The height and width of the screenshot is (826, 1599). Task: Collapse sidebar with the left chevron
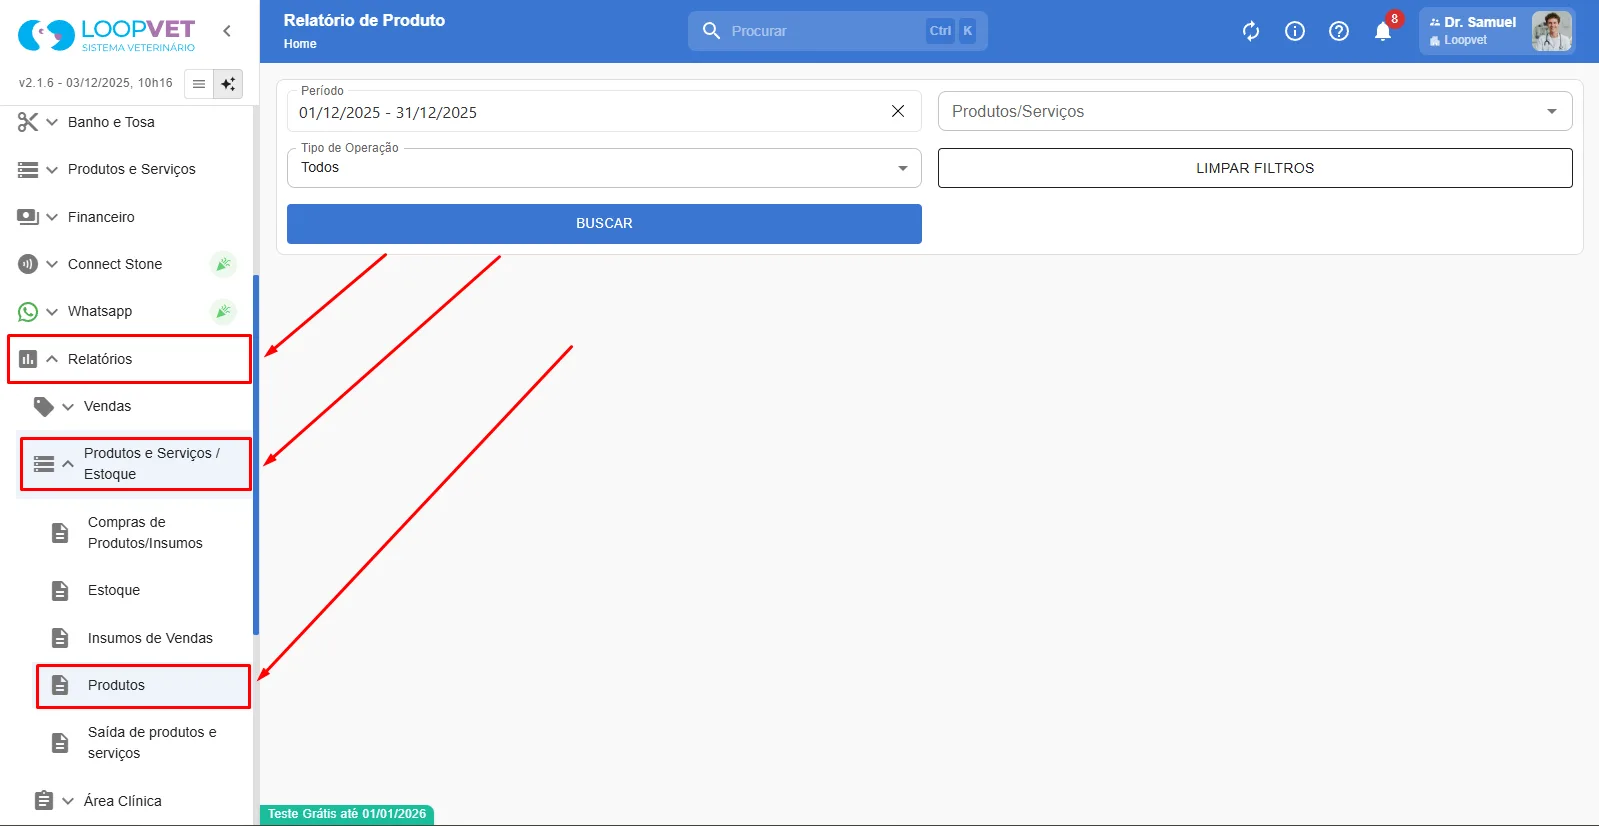(x=227, y=31)
